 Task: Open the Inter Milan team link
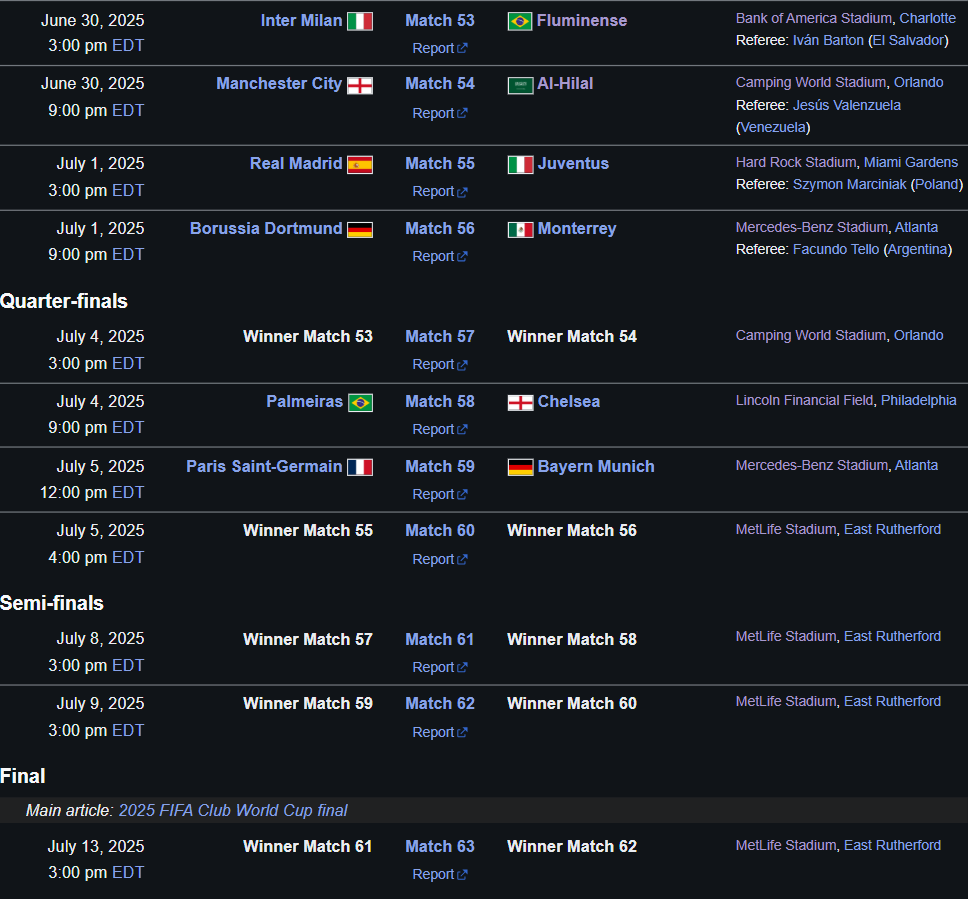pyautogui.click(x=301, y=20)
